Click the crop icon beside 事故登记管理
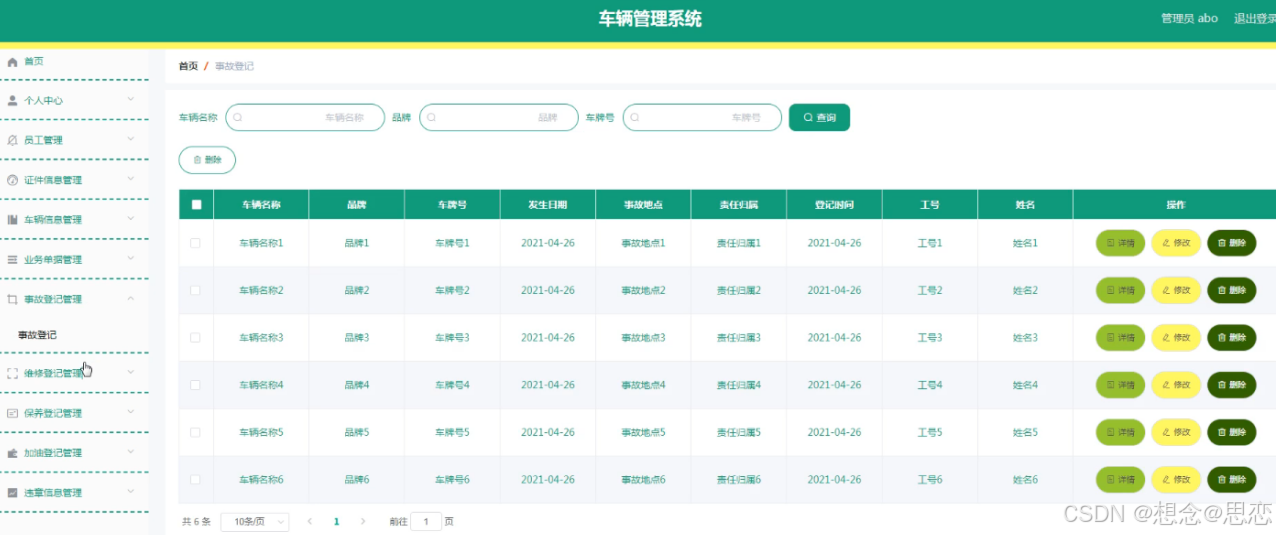This screenshot has width=1276, height=535. 12,299
